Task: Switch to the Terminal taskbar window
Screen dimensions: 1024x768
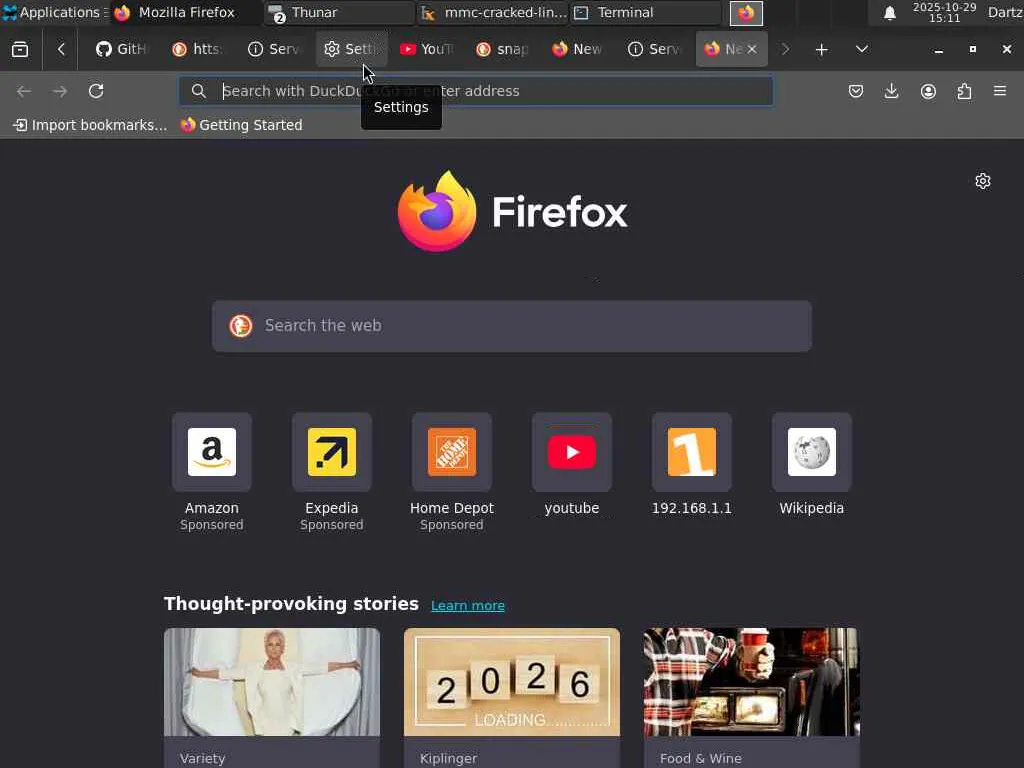Action: coord(646,12)
